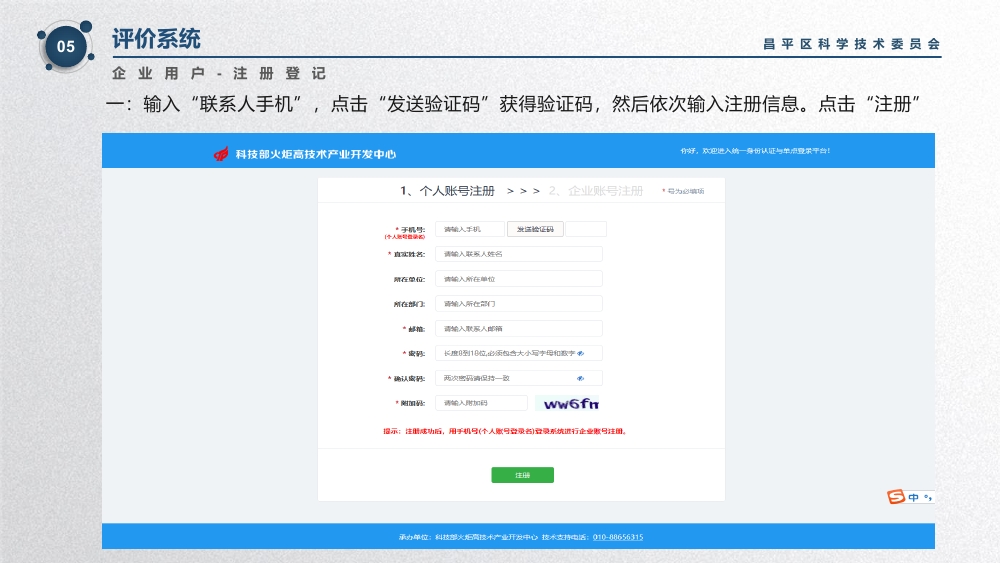Focus the 手机号 phone input field
Image resolution: width=1000 pixels, height=563 pixels.
(470, 229)
